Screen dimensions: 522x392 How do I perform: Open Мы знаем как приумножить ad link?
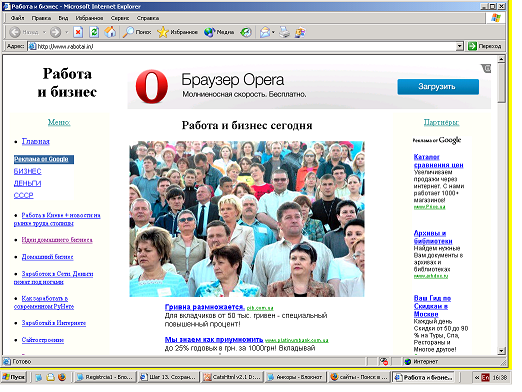214,340
